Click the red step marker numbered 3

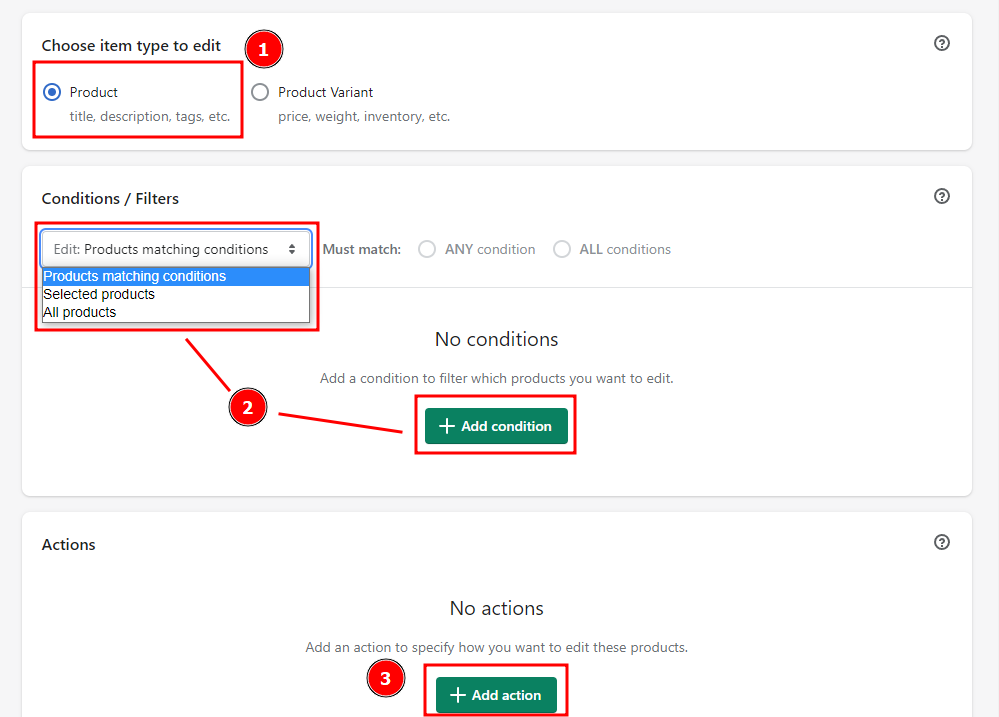pyautogui.click(x=386, y=680)
